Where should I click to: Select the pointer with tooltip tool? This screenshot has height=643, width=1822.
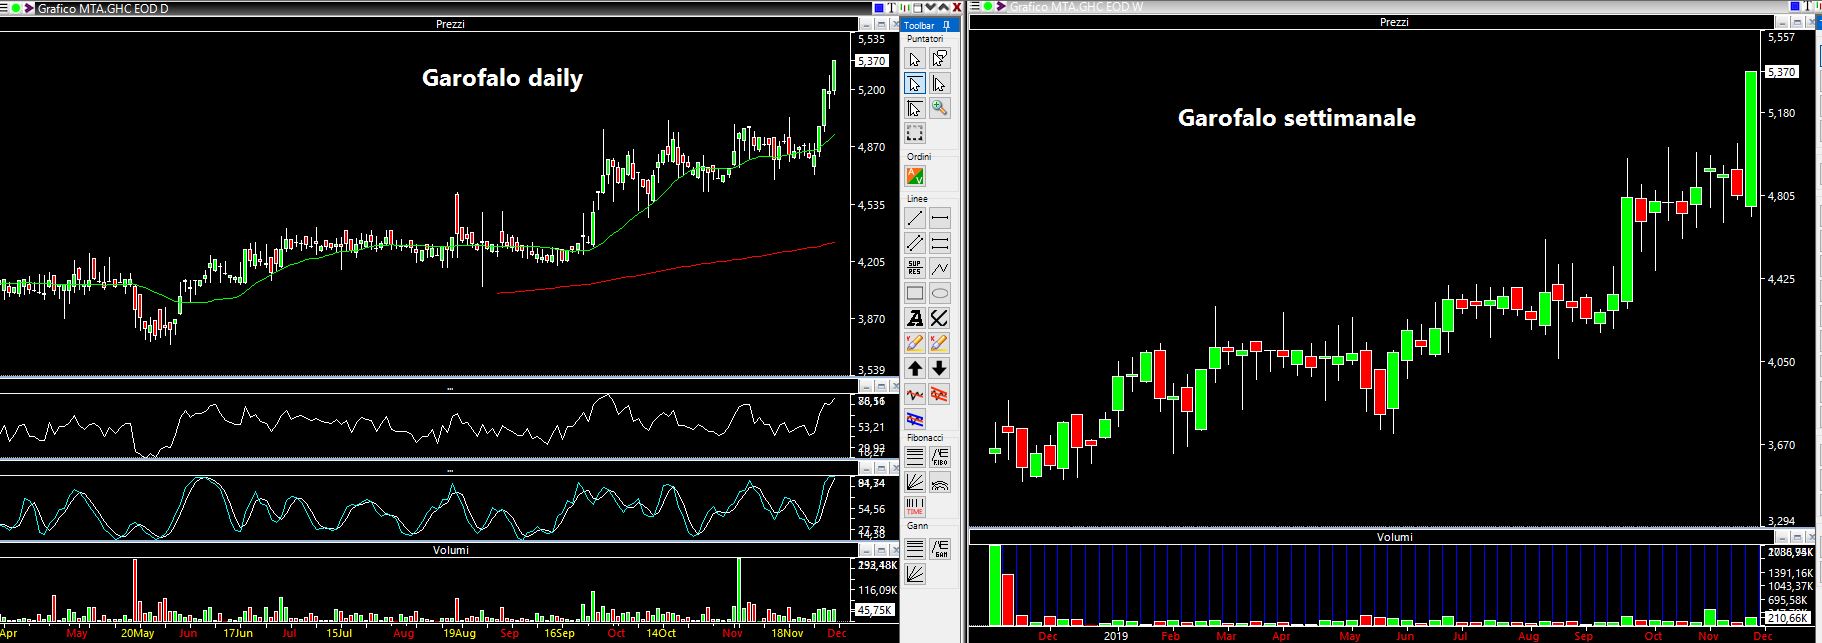(939, 59)
